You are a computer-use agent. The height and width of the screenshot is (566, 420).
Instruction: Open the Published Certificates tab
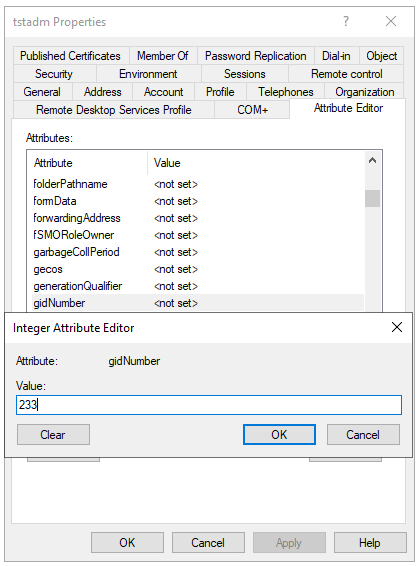coord(70,56)
